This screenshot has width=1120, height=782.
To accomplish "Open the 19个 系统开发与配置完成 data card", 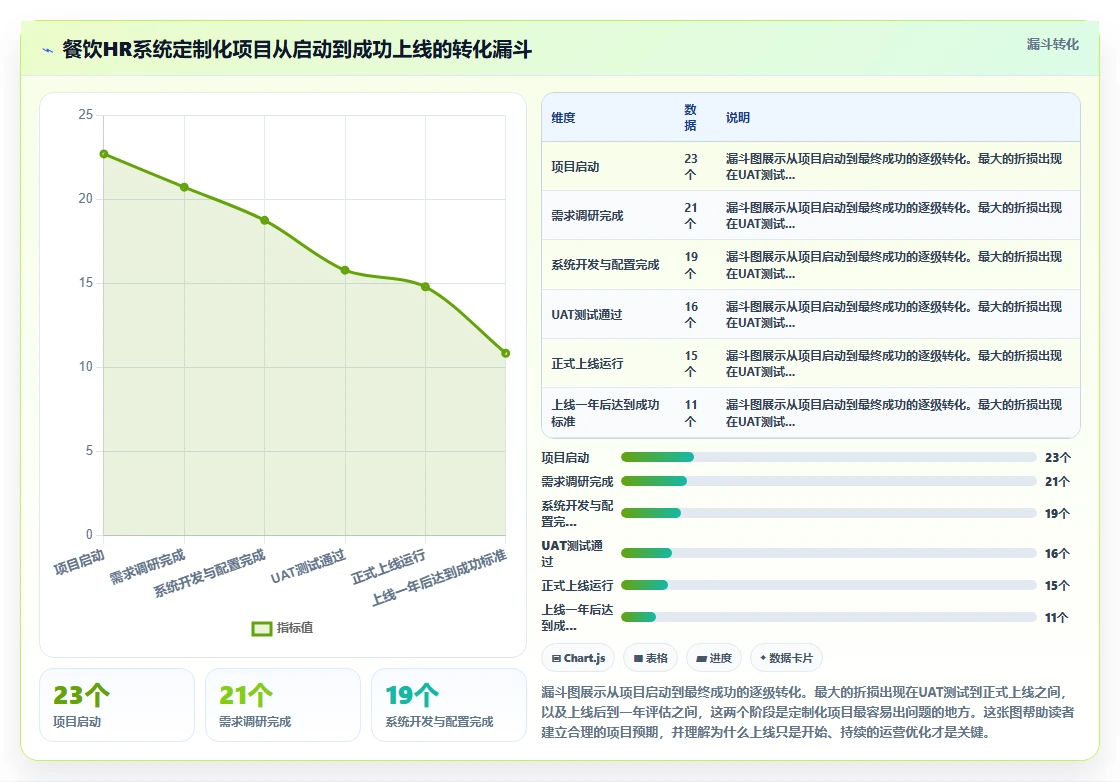I will coord(449,705).
